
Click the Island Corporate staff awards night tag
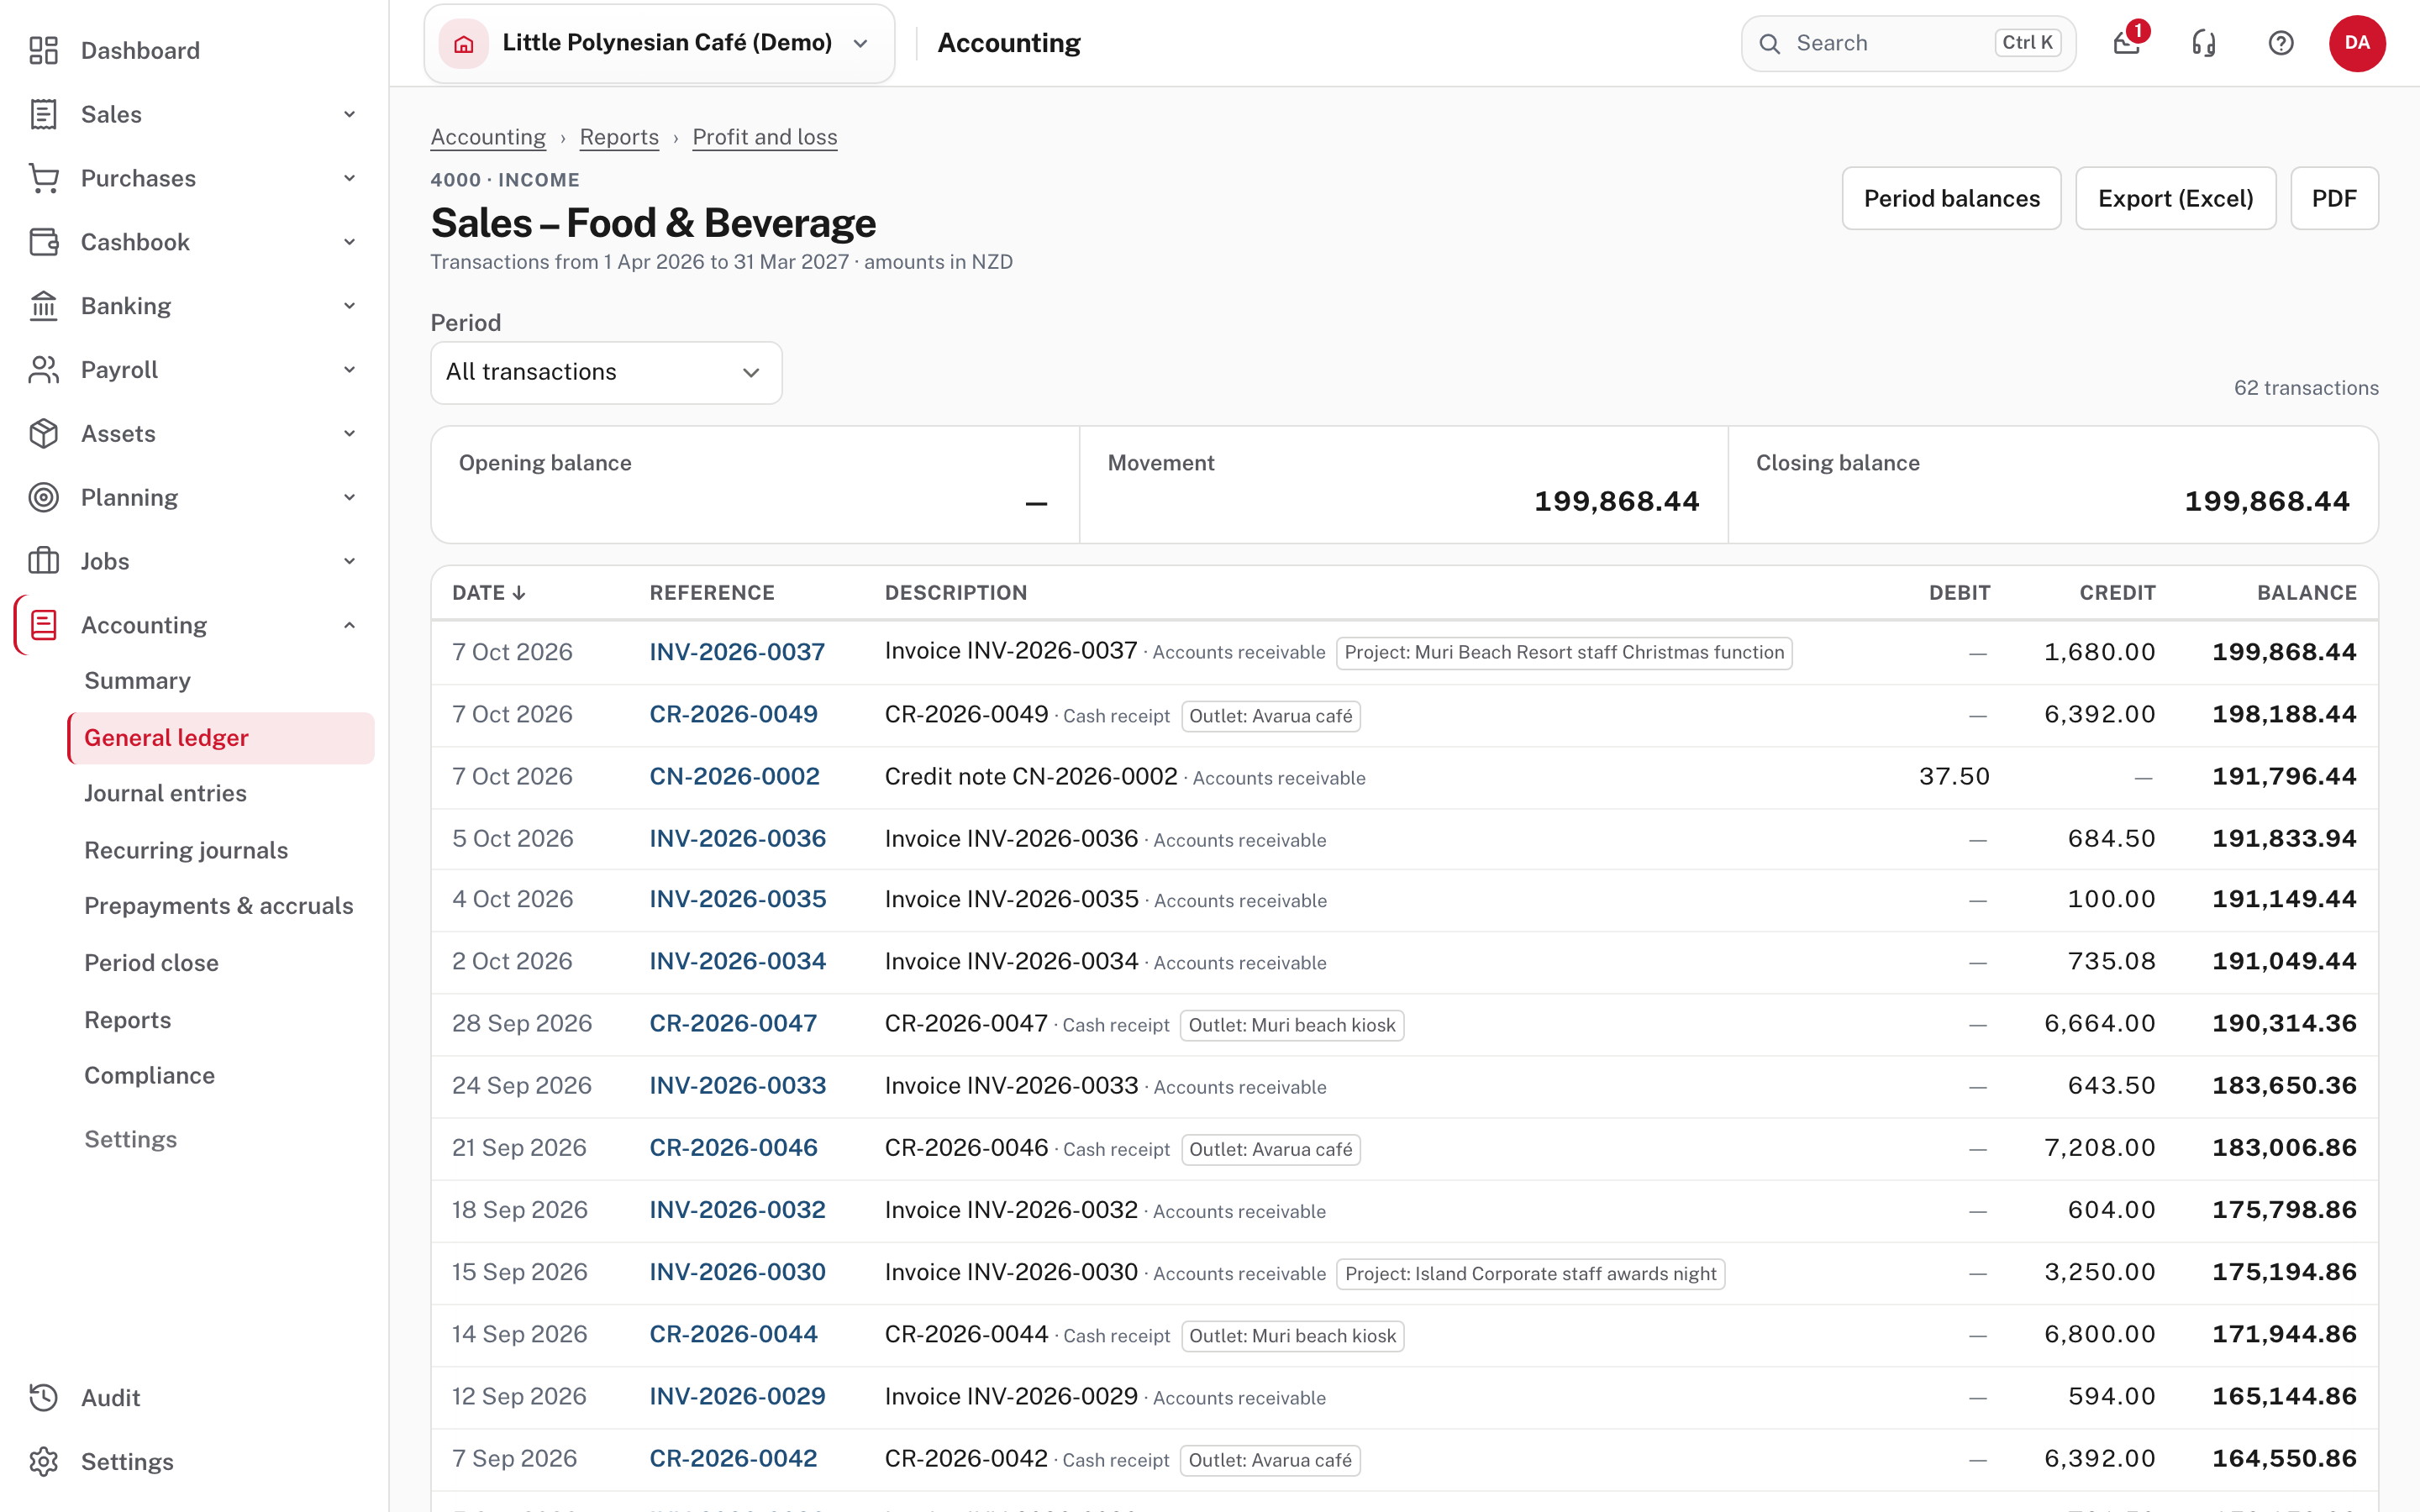[x=1530, y=1274]
